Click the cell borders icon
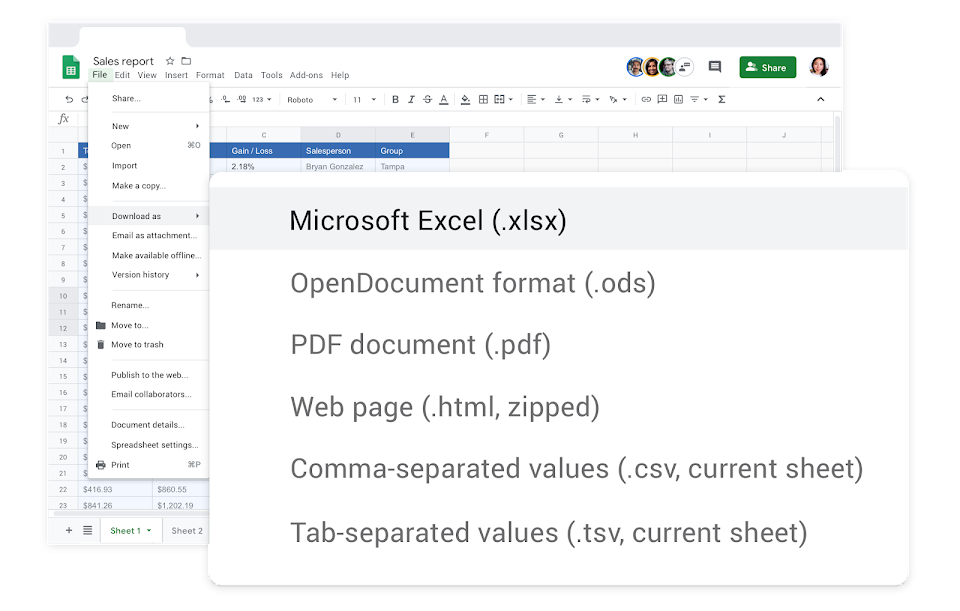This screenshot has height=611, width=960. pyautogui.click(x=484, y=100)
